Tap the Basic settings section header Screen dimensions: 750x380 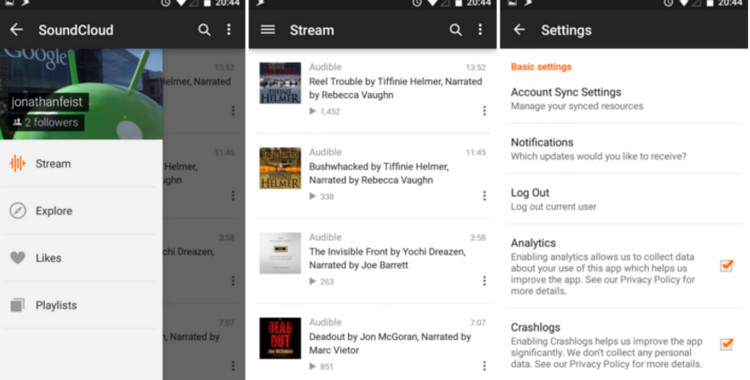(541, 67)
